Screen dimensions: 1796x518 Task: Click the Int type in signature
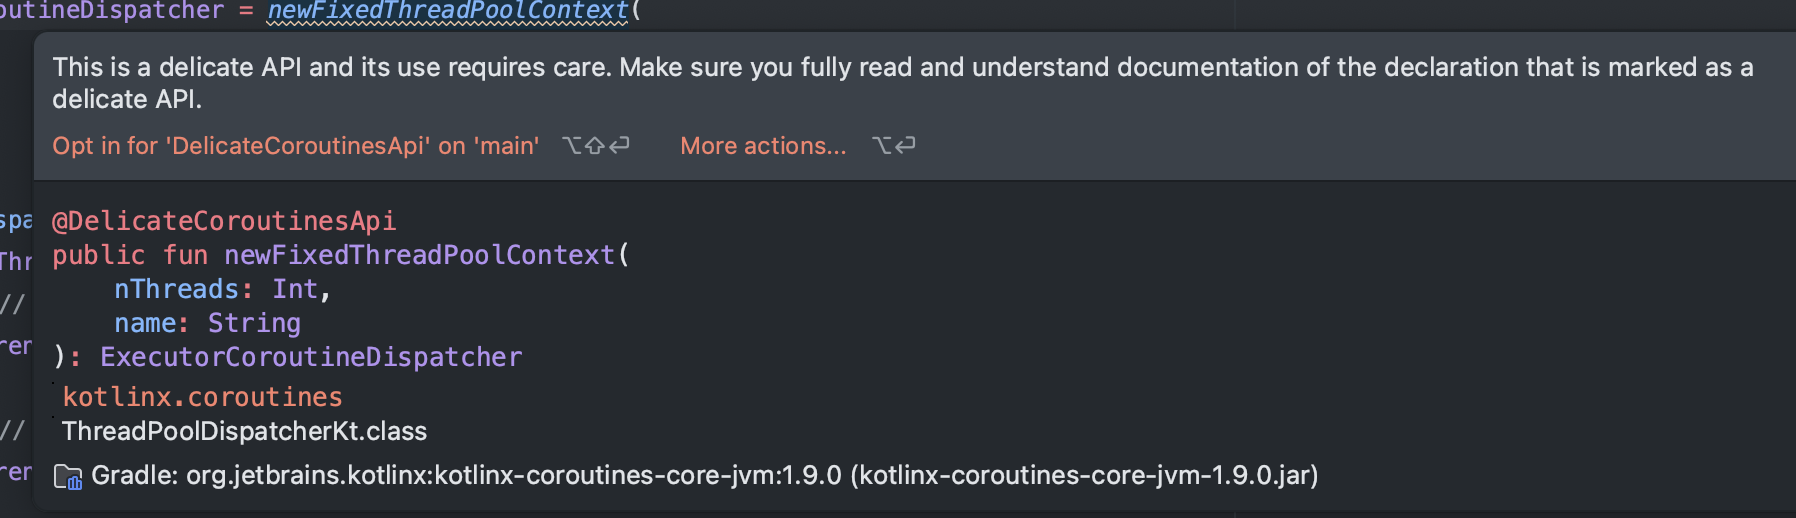295,289
